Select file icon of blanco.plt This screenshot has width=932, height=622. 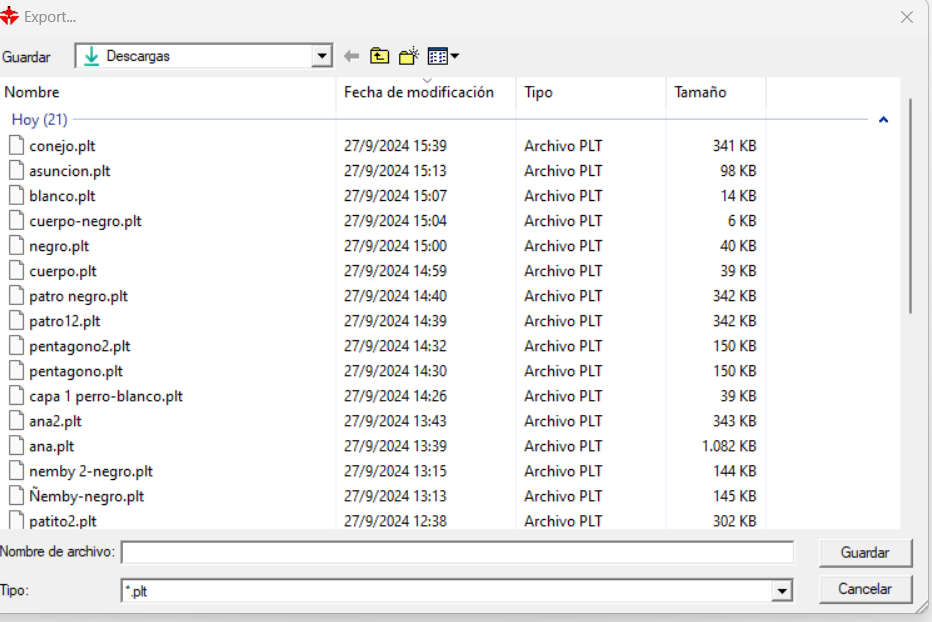(17, 195)
